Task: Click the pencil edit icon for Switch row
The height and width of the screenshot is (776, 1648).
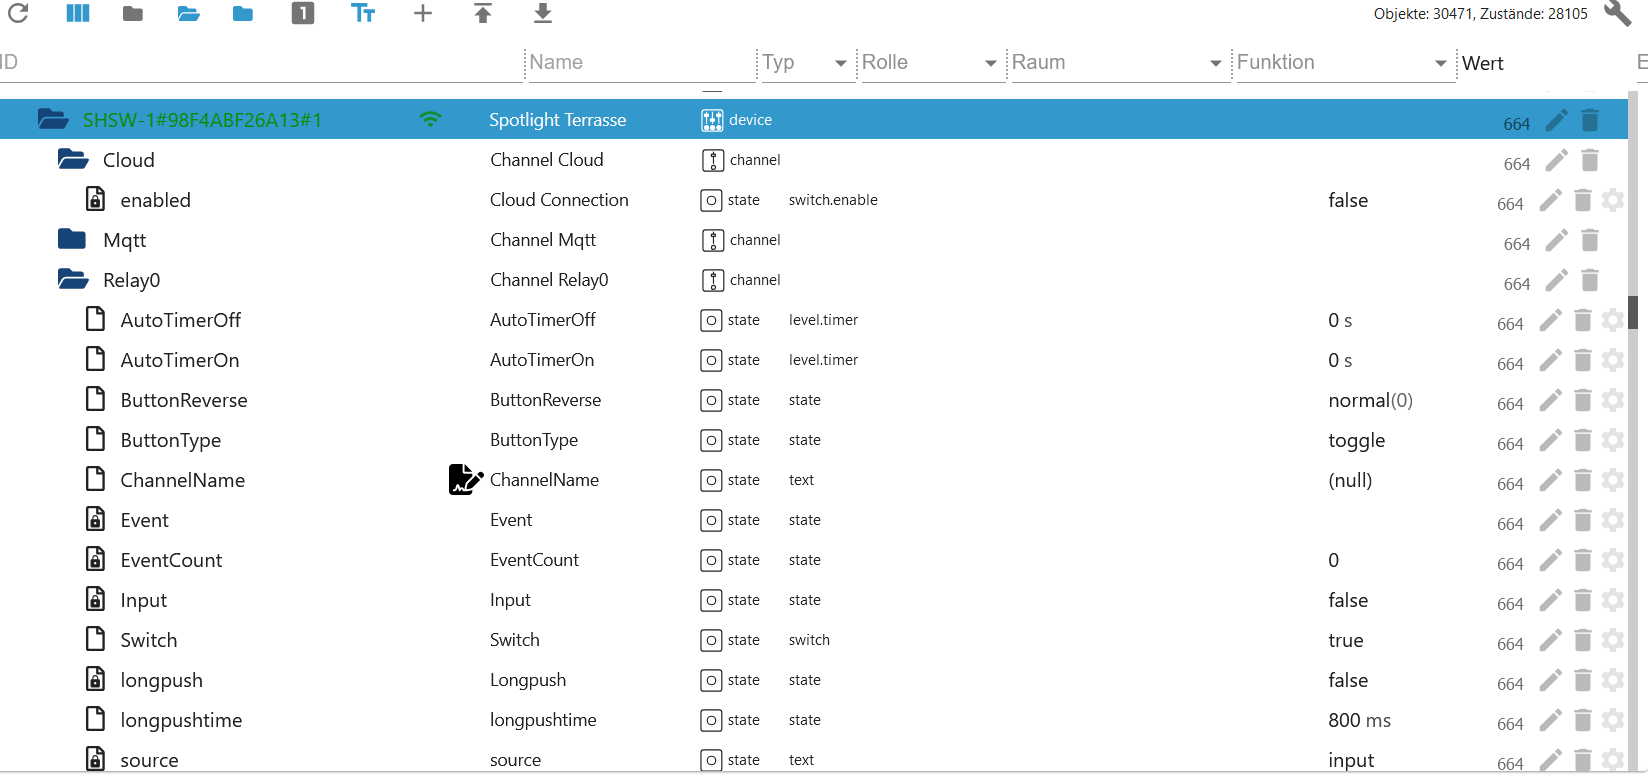Action: point(1550,640)
